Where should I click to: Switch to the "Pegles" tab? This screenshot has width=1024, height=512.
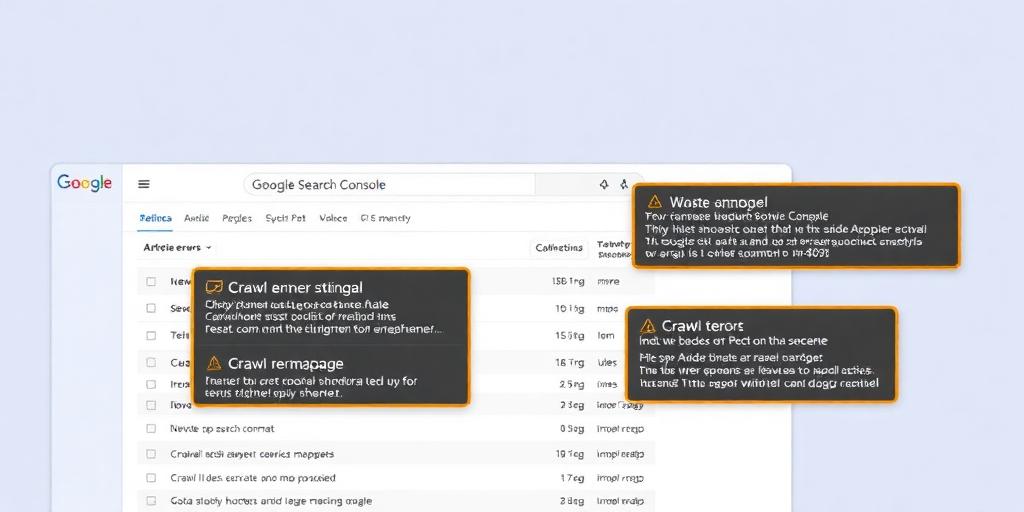click(237, 218)
